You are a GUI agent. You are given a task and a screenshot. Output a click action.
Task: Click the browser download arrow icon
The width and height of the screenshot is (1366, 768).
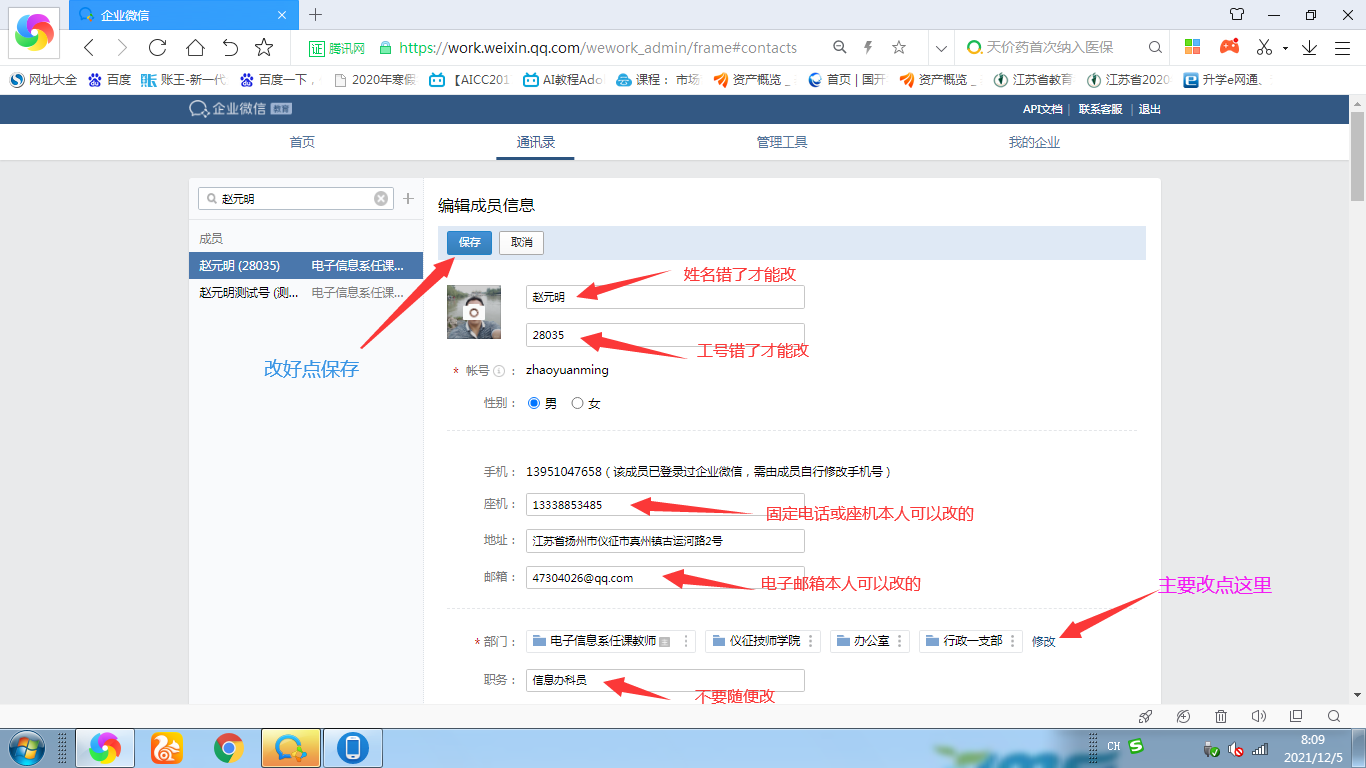tap(1309, 47)
